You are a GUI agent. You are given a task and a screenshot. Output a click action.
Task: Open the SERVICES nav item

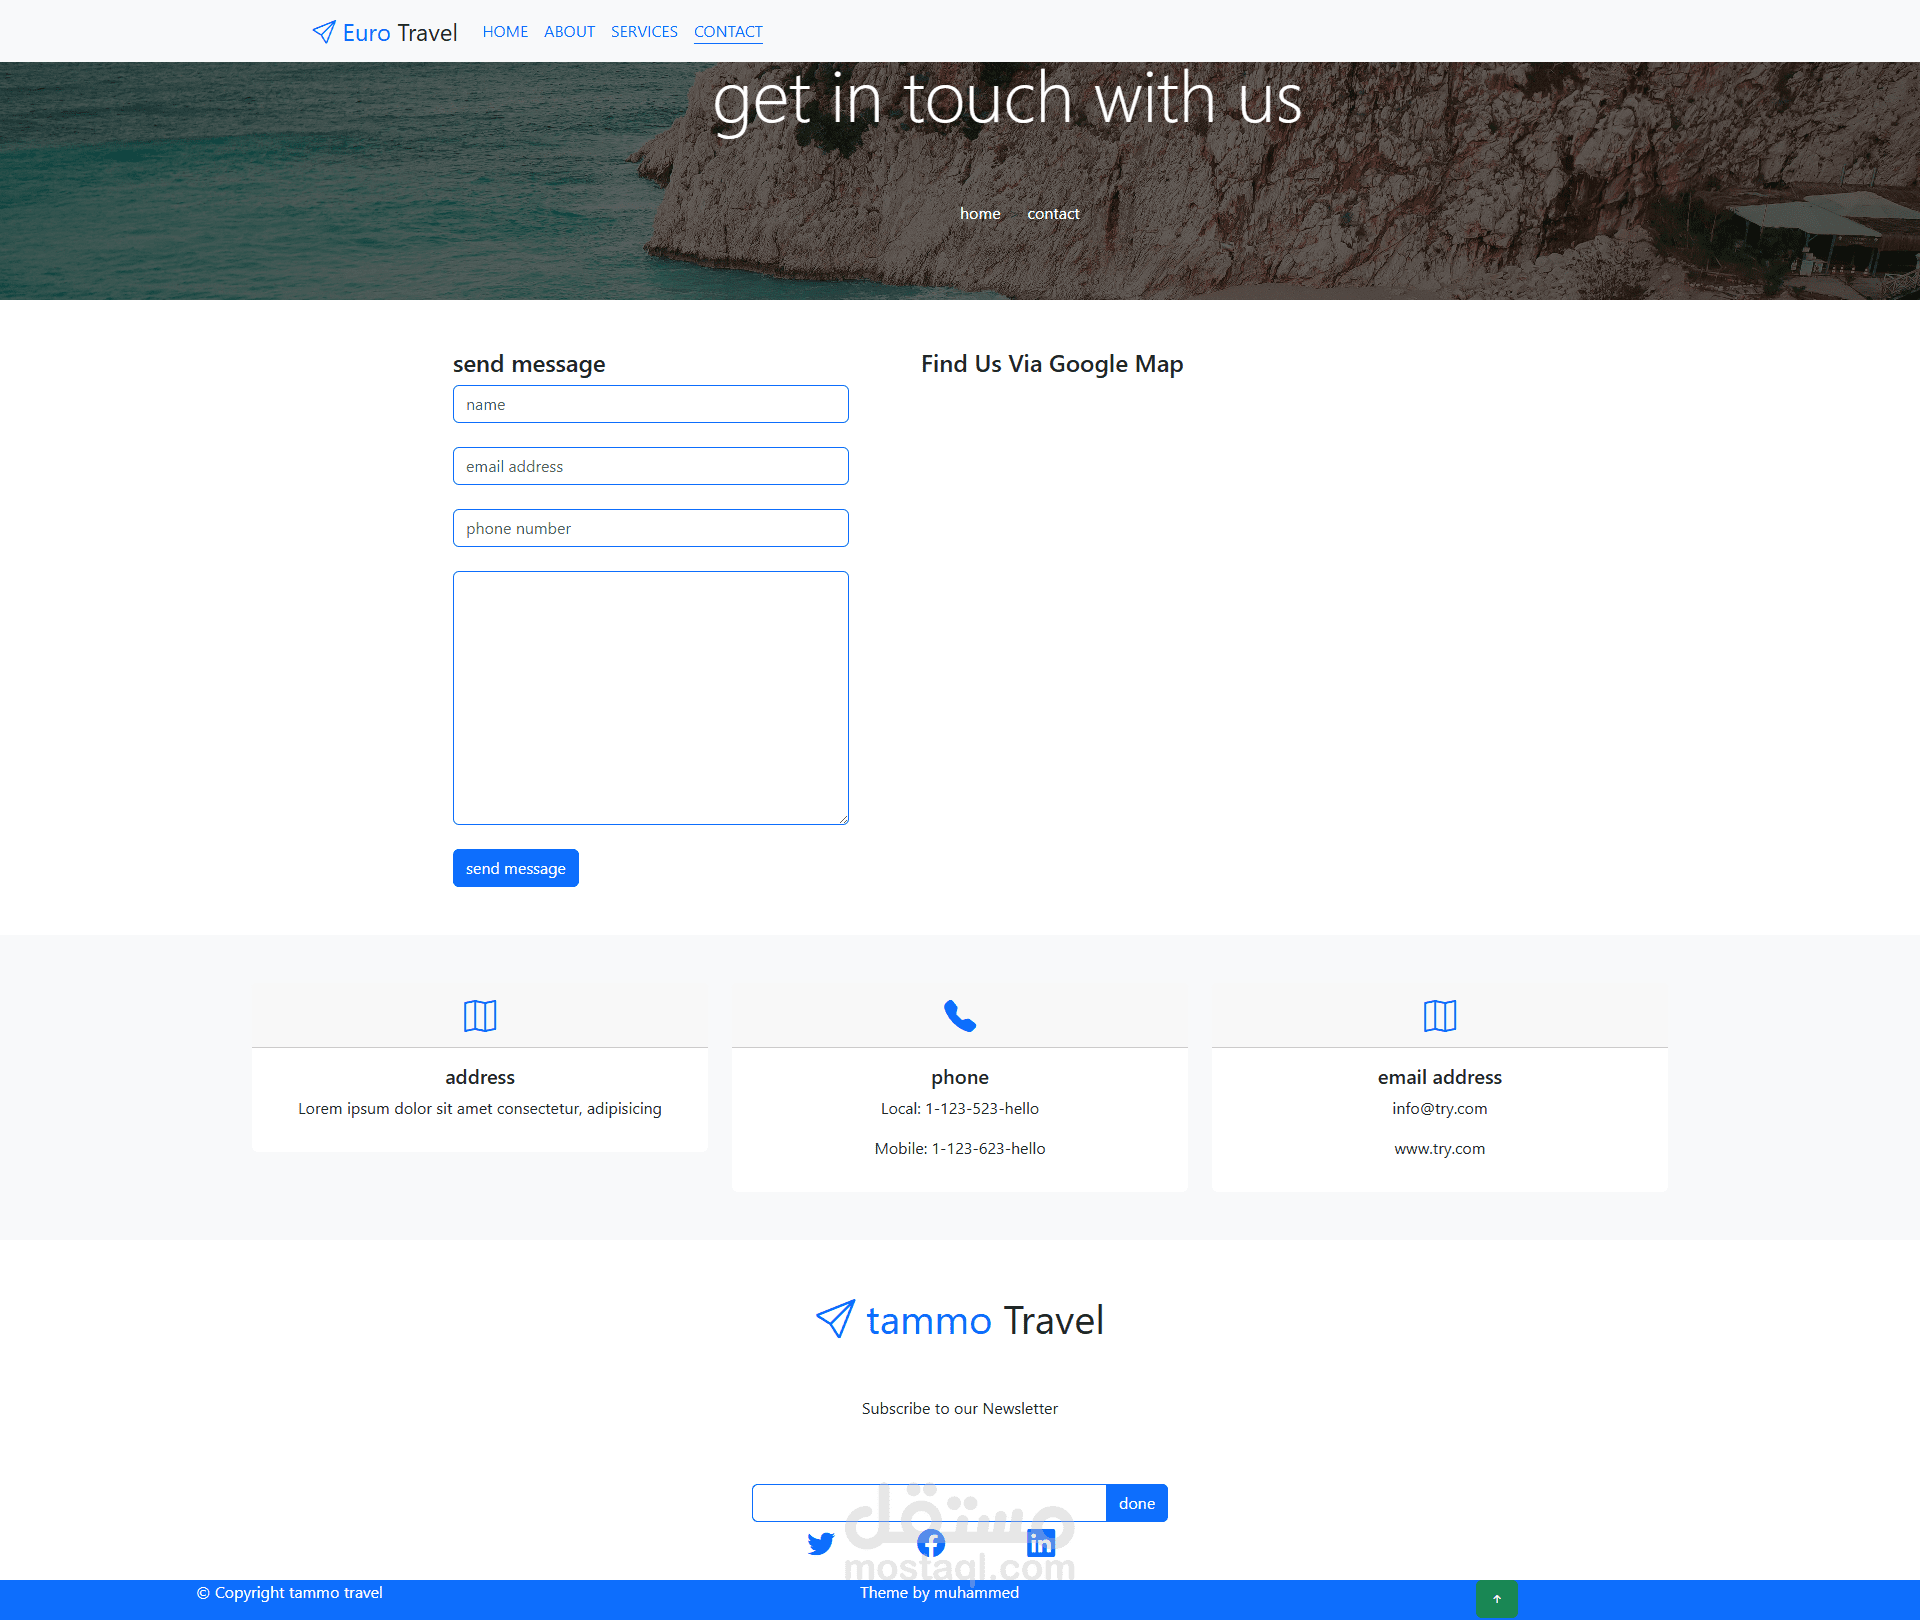[644, 32]
